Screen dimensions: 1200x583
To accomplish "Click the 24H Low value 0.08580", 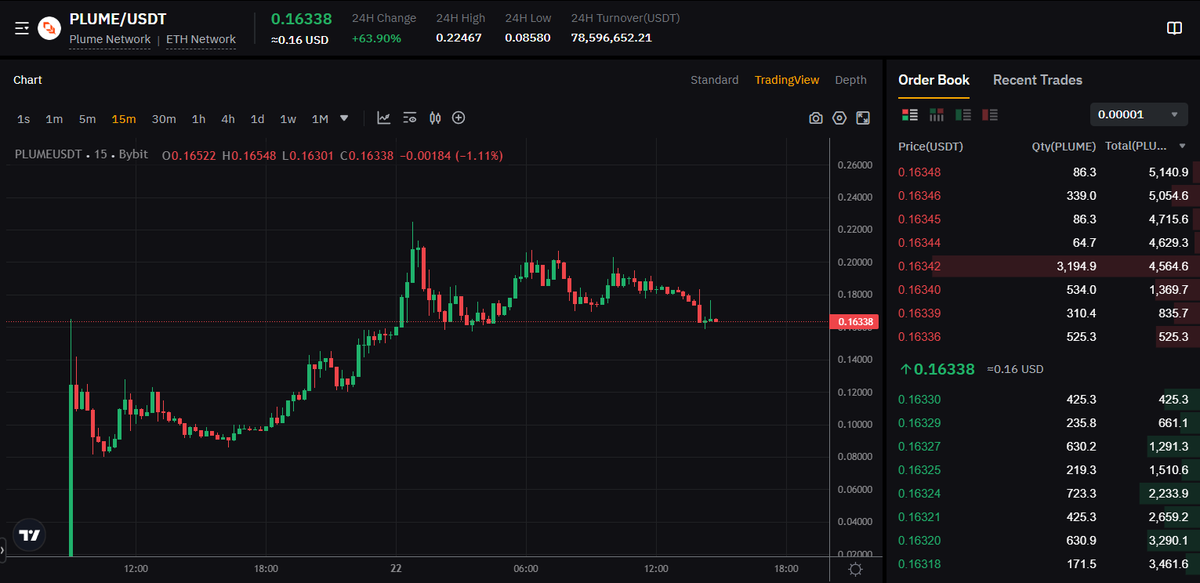I will point(528,38).
